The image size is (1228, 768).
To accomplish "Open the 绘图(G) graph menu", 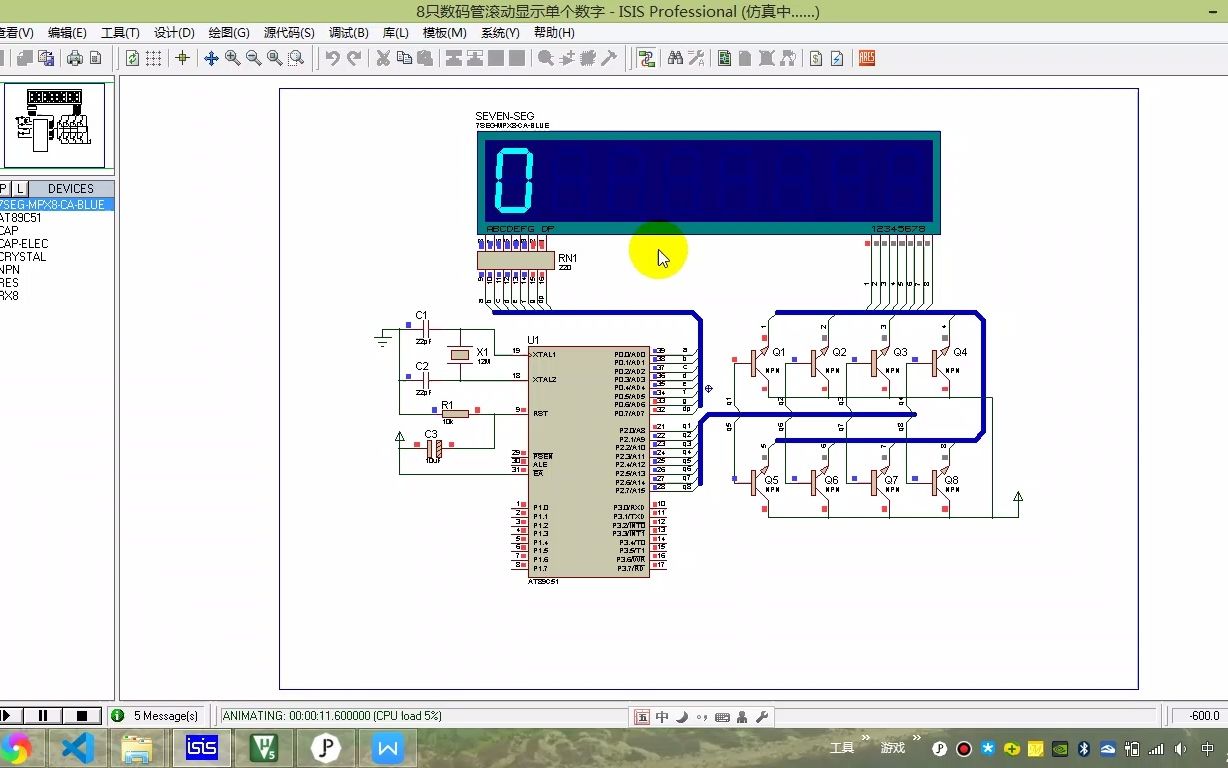I will (x=229, y=32).
